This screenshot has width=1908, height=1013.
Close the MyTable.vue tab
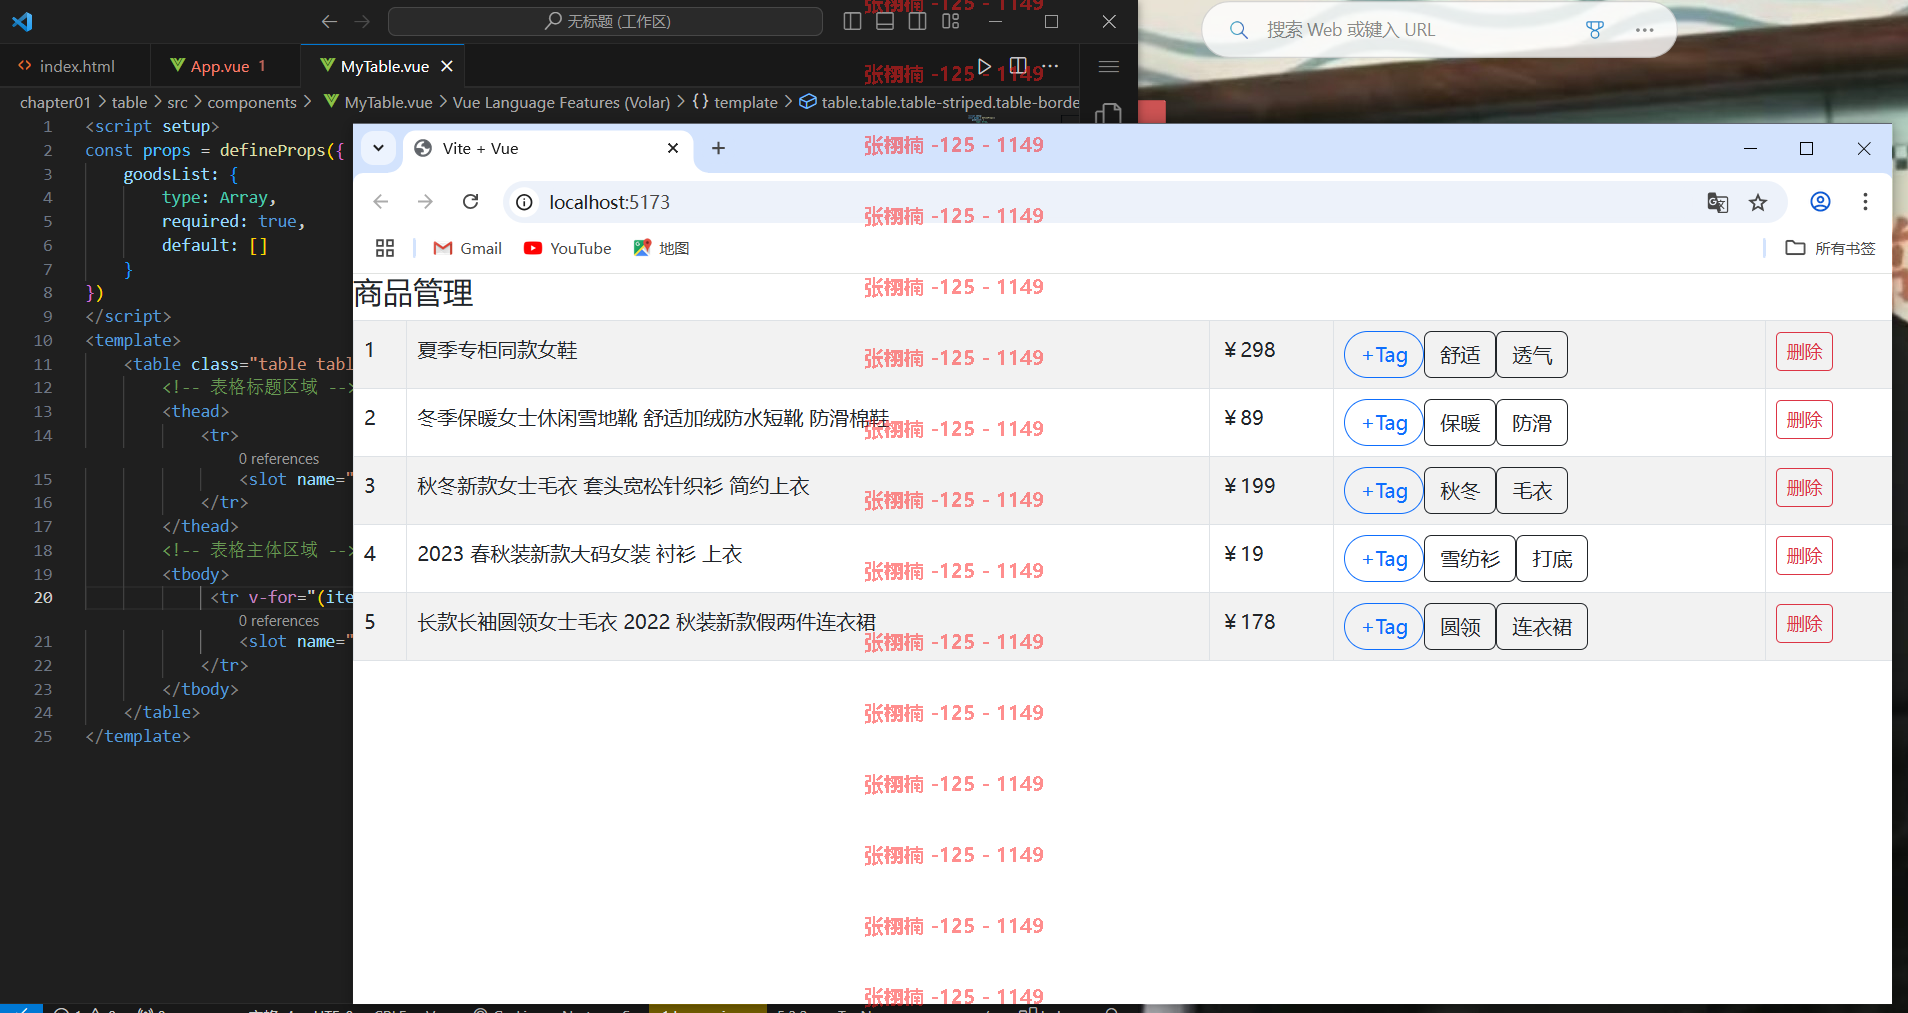click(447, 66)
